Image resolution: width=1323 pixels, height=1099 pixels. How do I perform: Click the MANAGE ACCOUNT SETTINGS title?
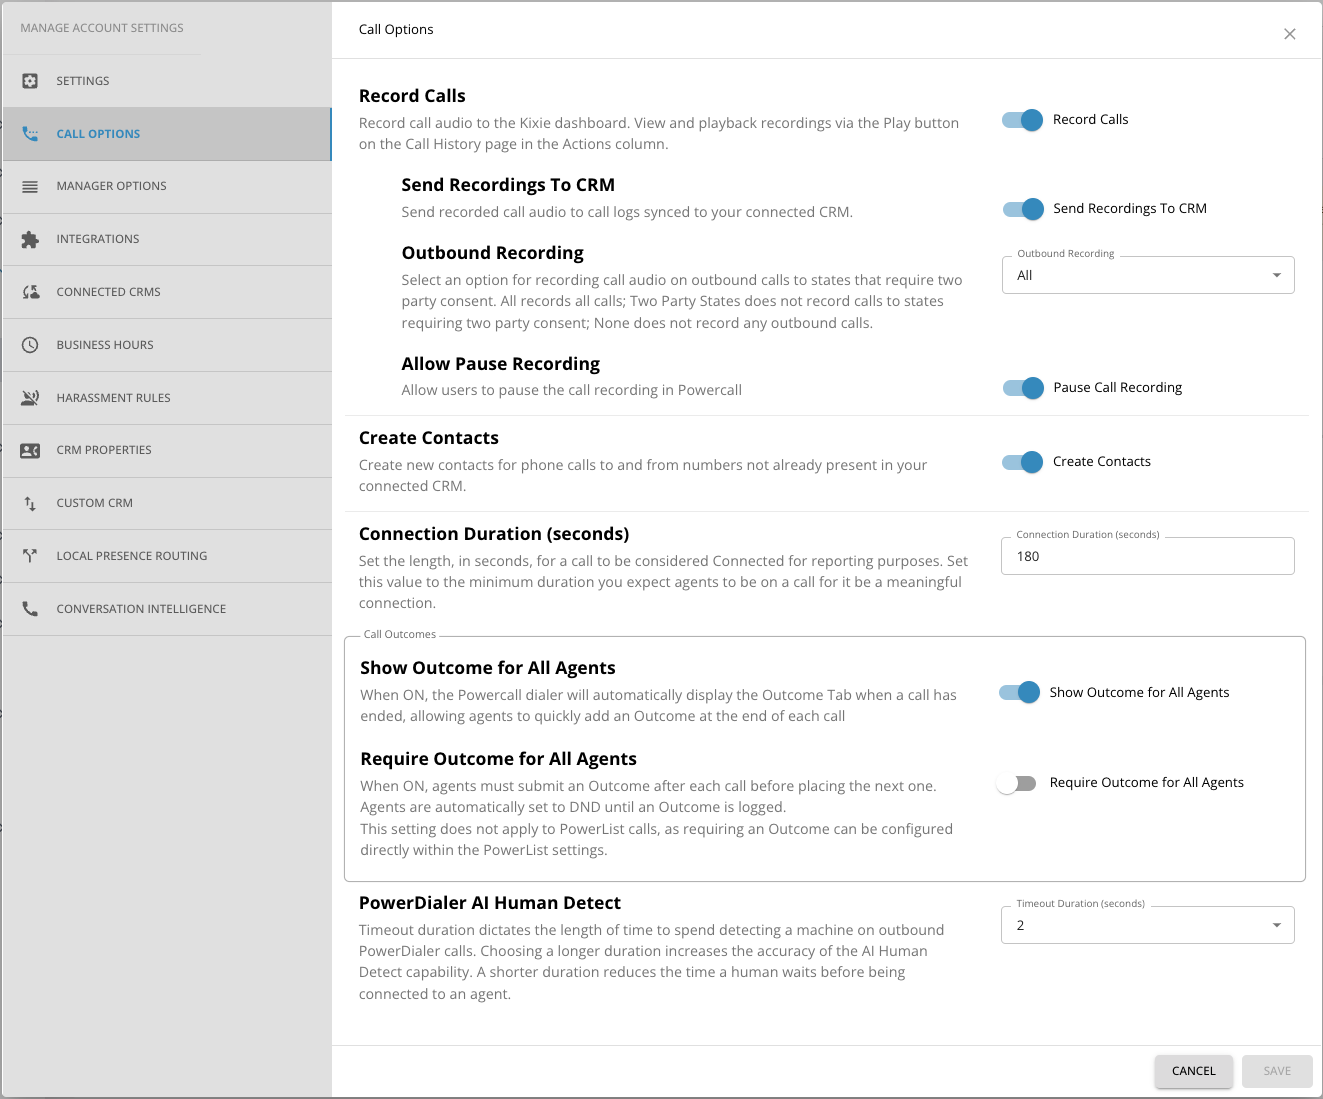[x=102, y=28]
